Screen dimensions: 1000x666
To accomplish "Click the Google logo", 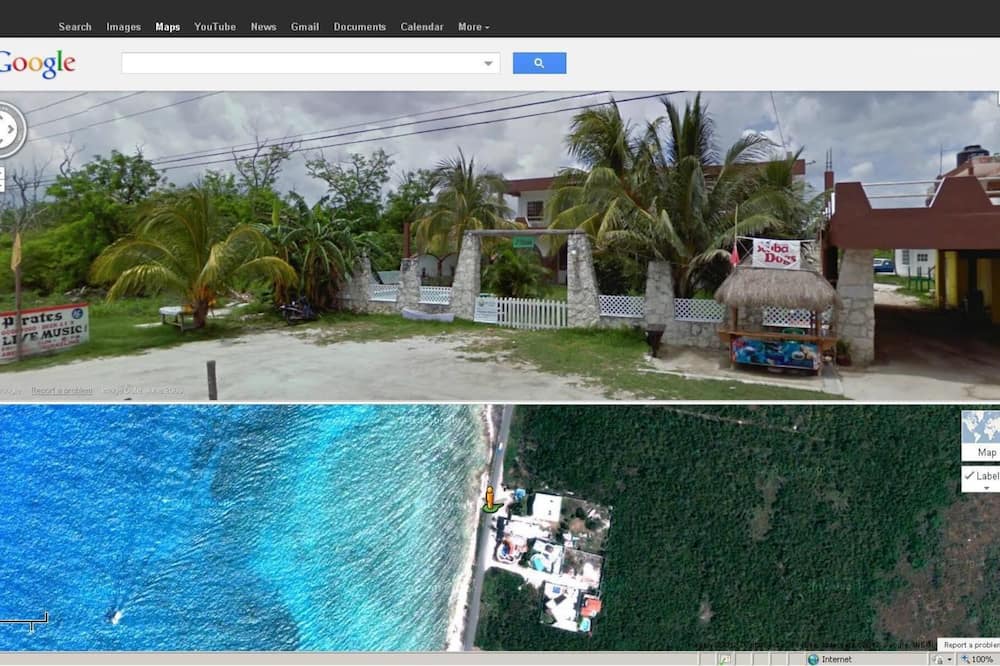I will click(x=37, y=64).
